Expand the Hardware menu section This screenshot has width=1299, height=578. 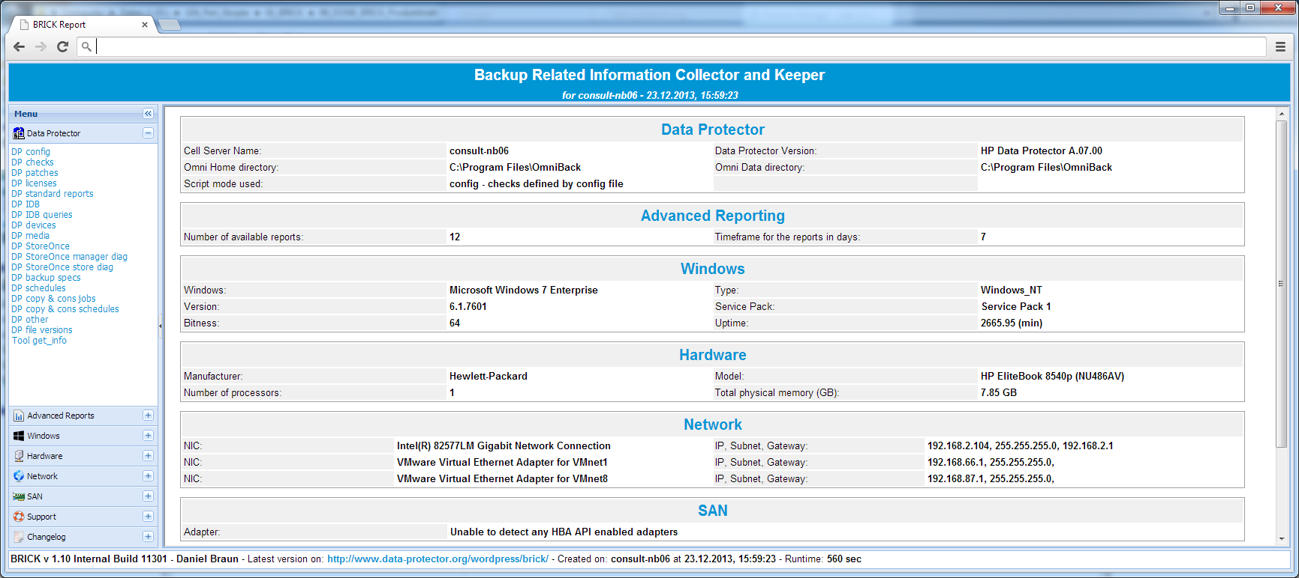pyautogui.click(x=148, y=456)
